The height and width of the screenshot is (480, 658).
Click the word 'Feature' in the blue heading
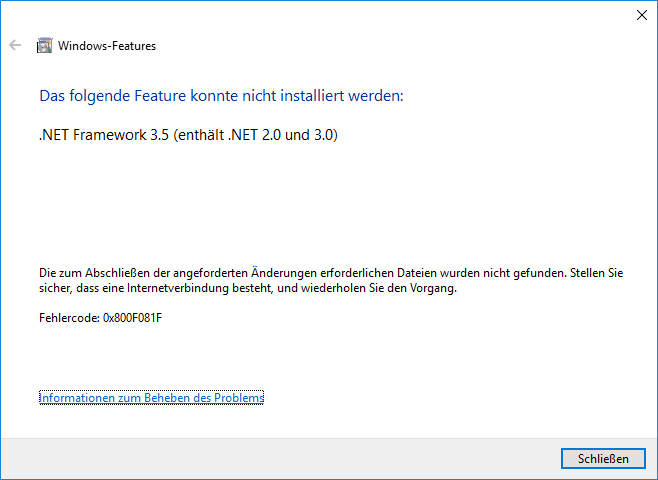[x=152, y=96]
